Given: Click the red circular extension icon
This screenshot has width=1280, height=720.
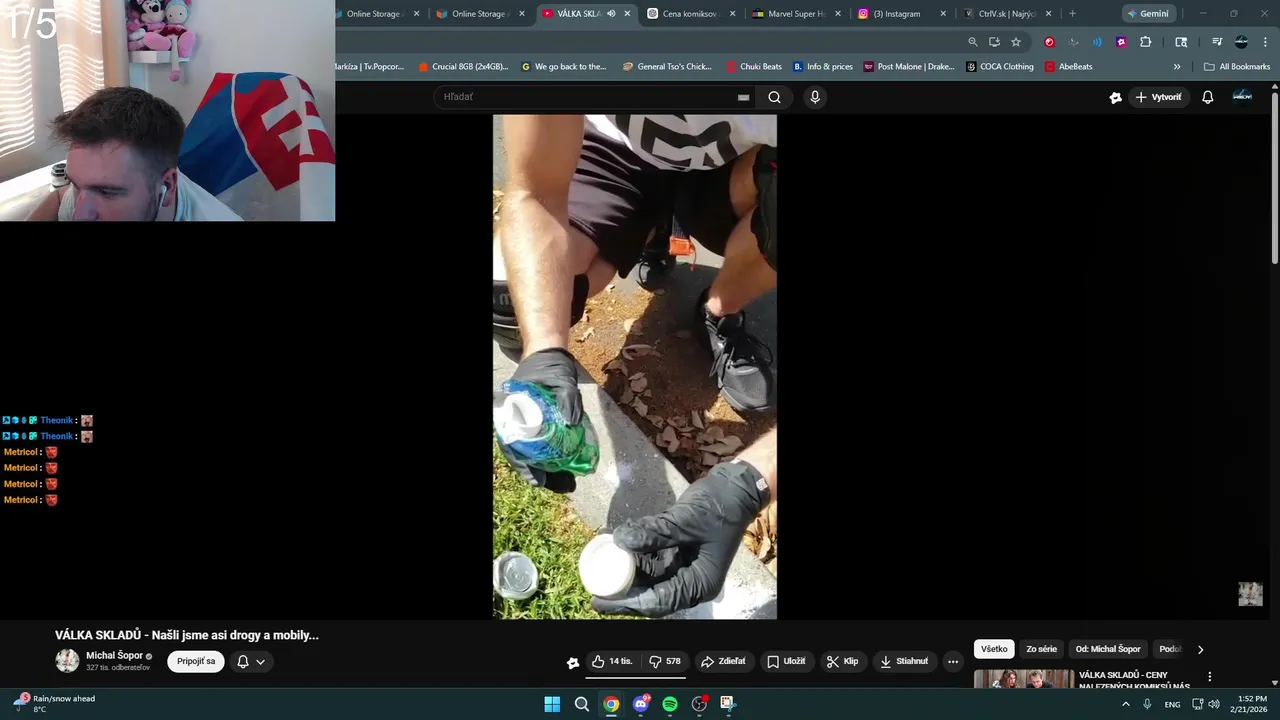Looking at the screenshot, I should click(x=1049, y=42).
